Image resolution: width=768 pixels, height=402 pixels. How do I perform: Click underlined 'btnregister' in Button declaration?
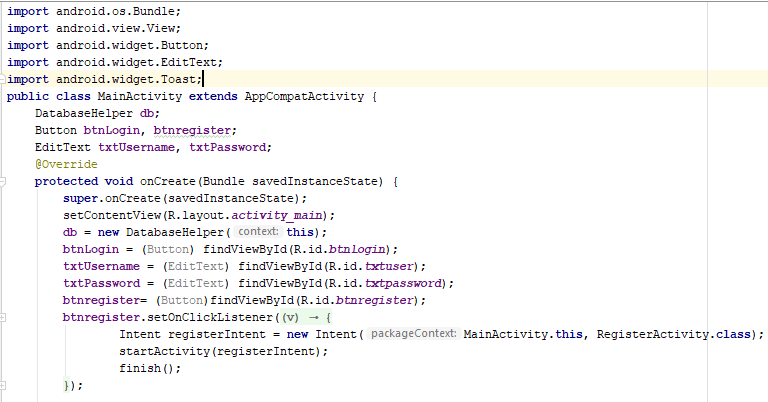click(x=192, y=130)
